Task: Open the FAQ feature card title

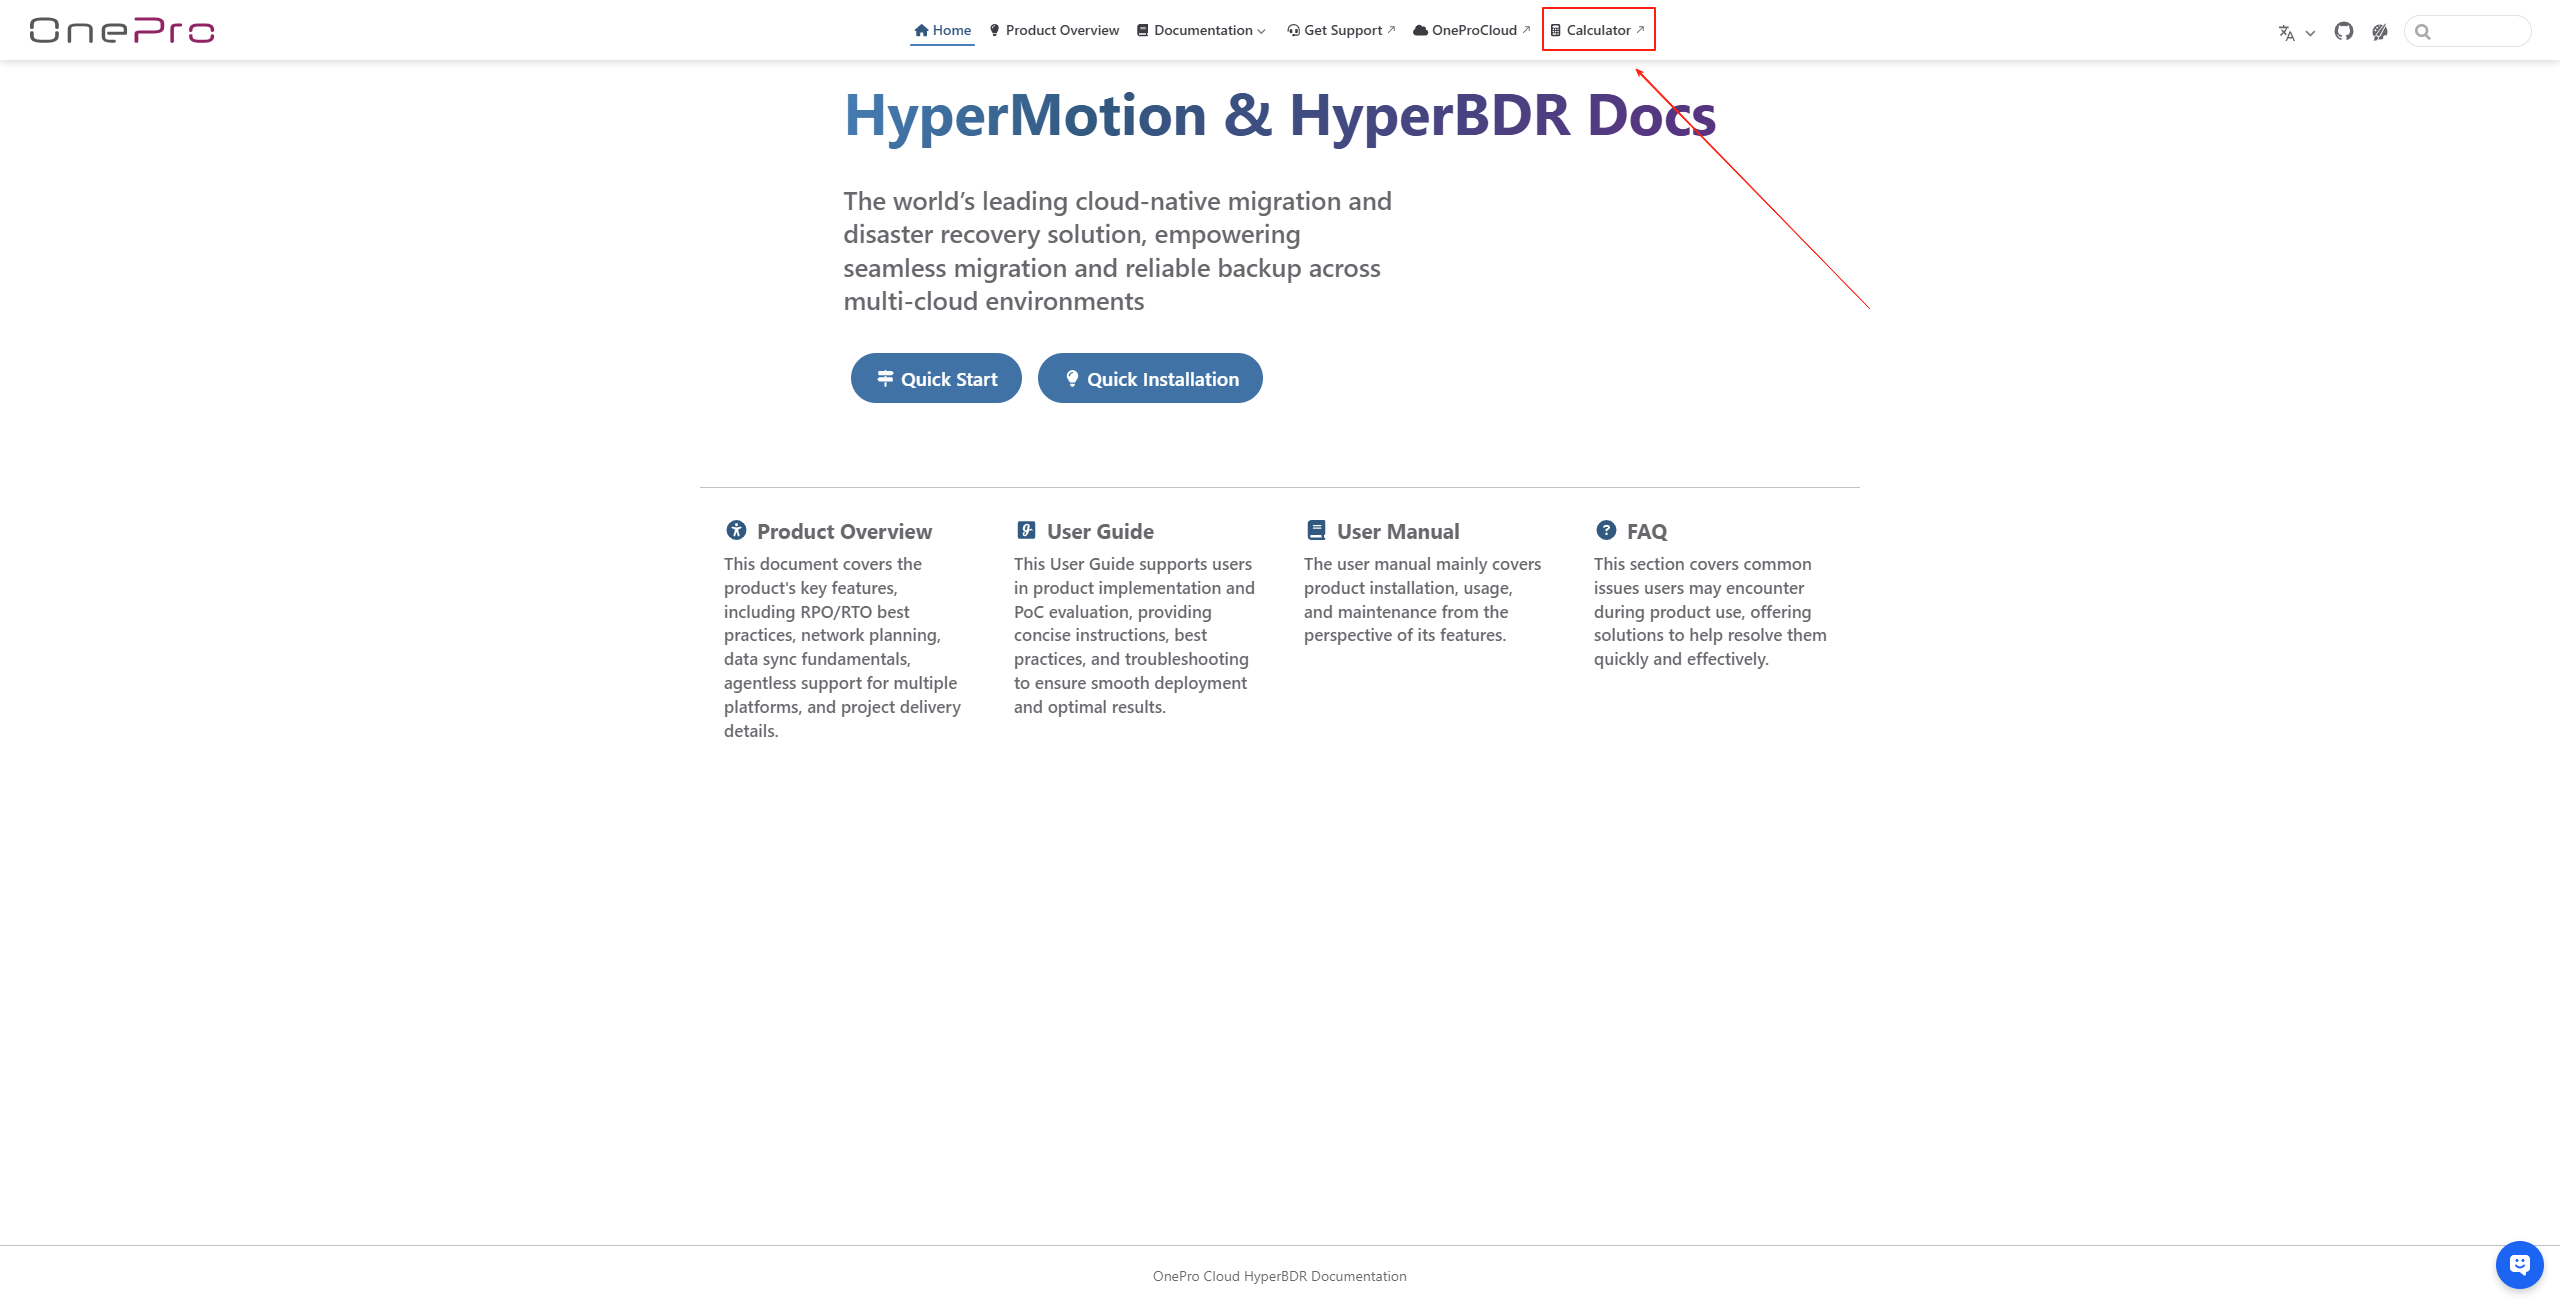Action: tap(1647, 531)
